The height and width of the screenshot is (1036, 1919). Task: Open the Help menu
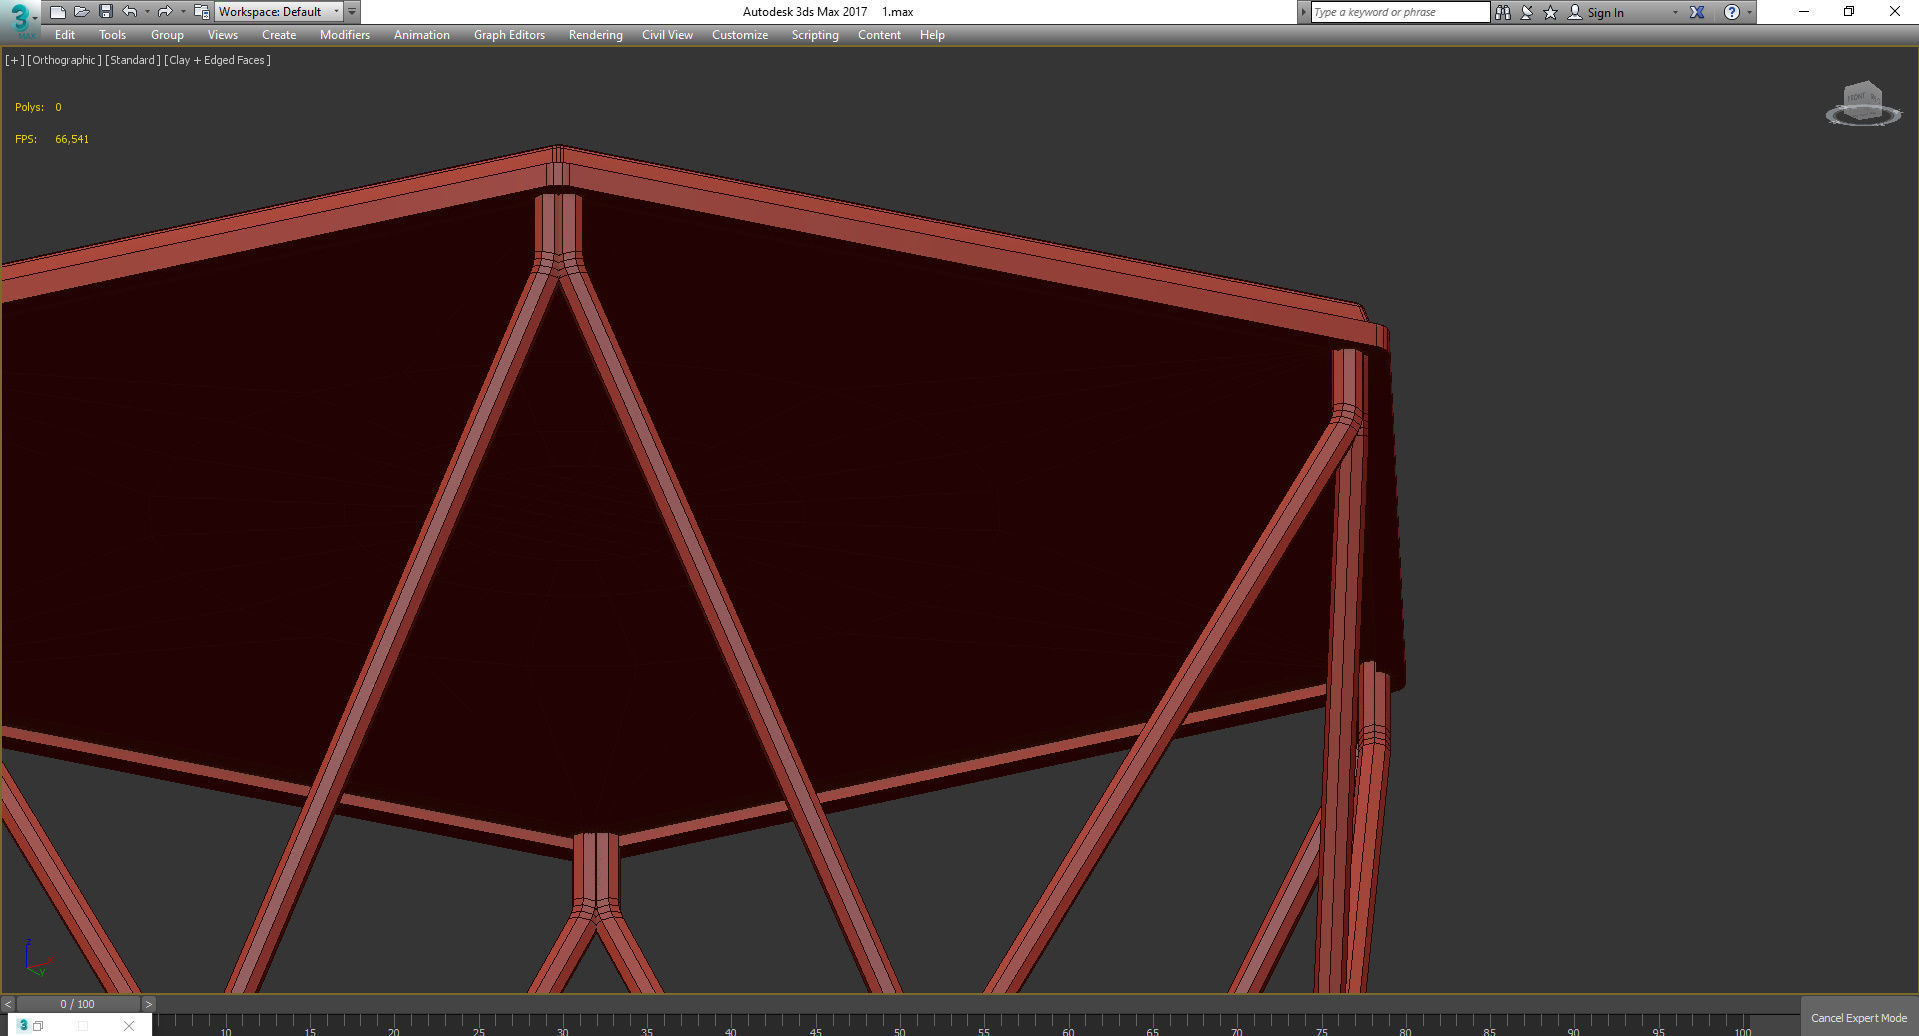[932, 35]
